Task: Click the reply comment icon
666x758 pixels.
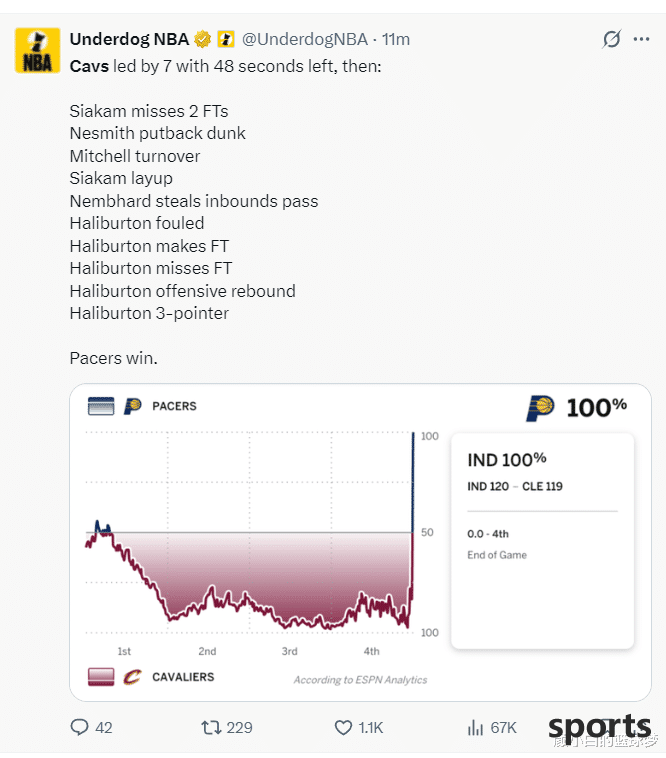Action: [x=80, y=727]
